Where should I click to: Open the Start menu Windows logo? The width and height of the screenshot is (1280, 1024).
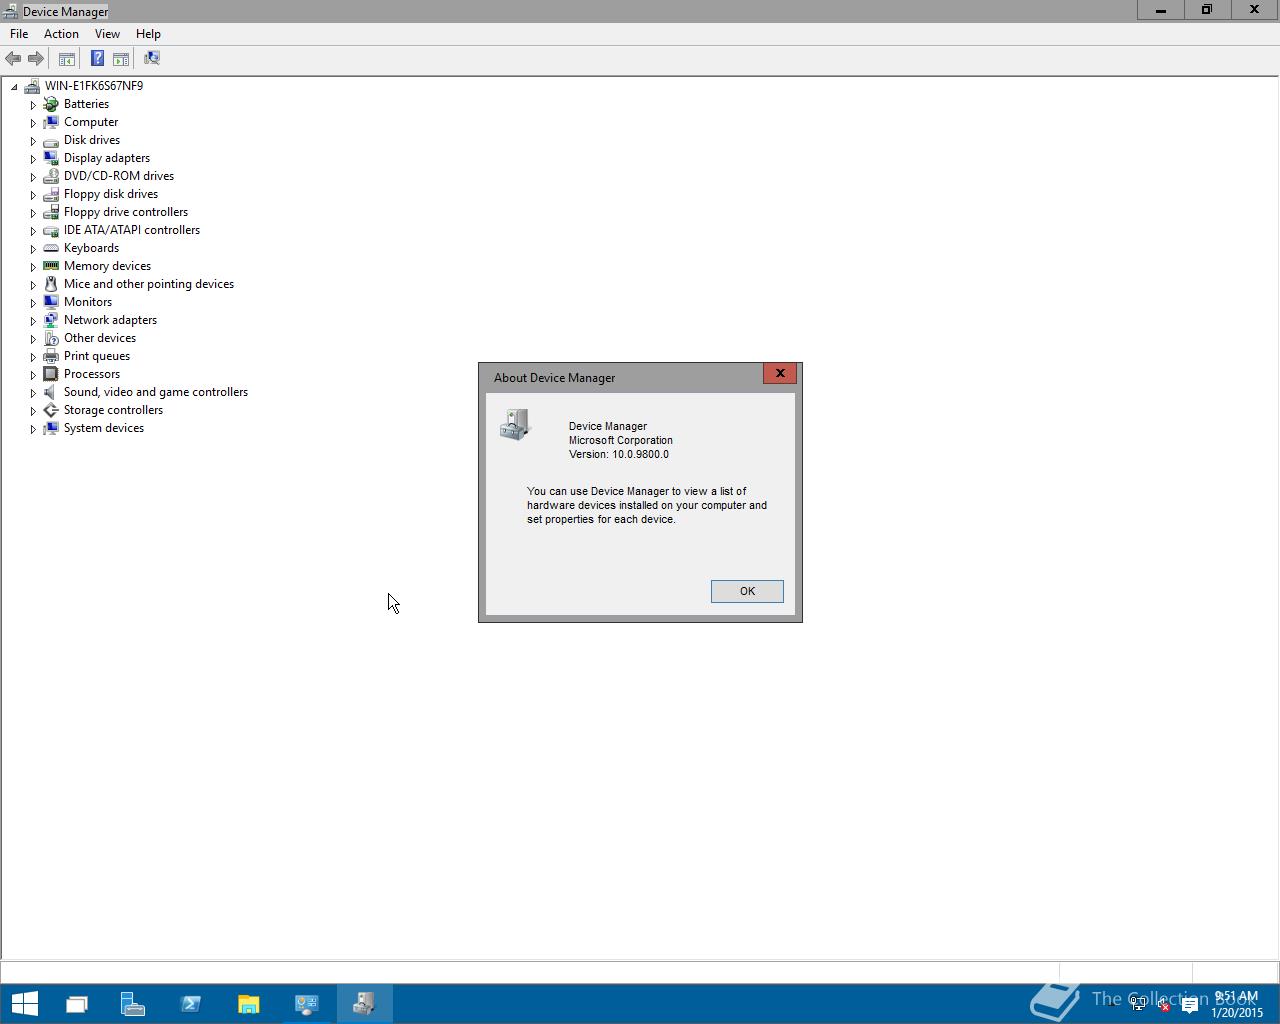[x=24, y=1003]
